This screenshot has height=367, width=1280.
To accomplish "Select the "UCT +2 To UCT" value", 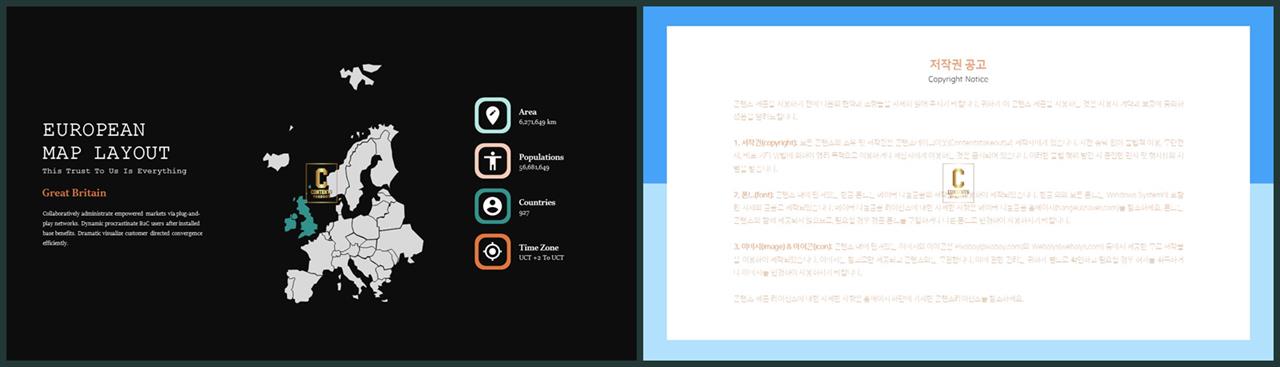I will [541, 258].
